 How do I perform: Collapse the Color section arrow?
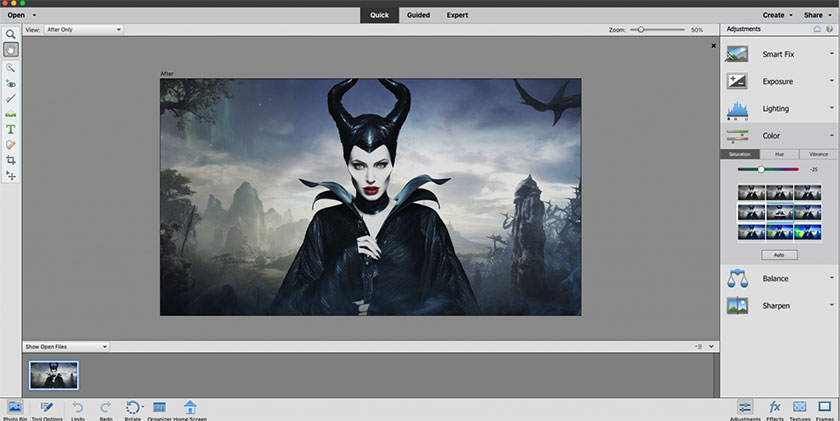(x=831, y=136)
